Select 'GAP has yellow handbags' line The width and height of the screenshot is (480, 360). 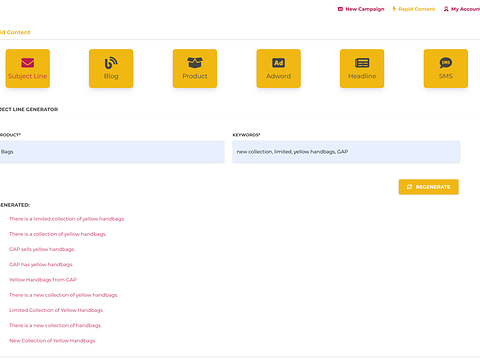click(x=41, y=265)
